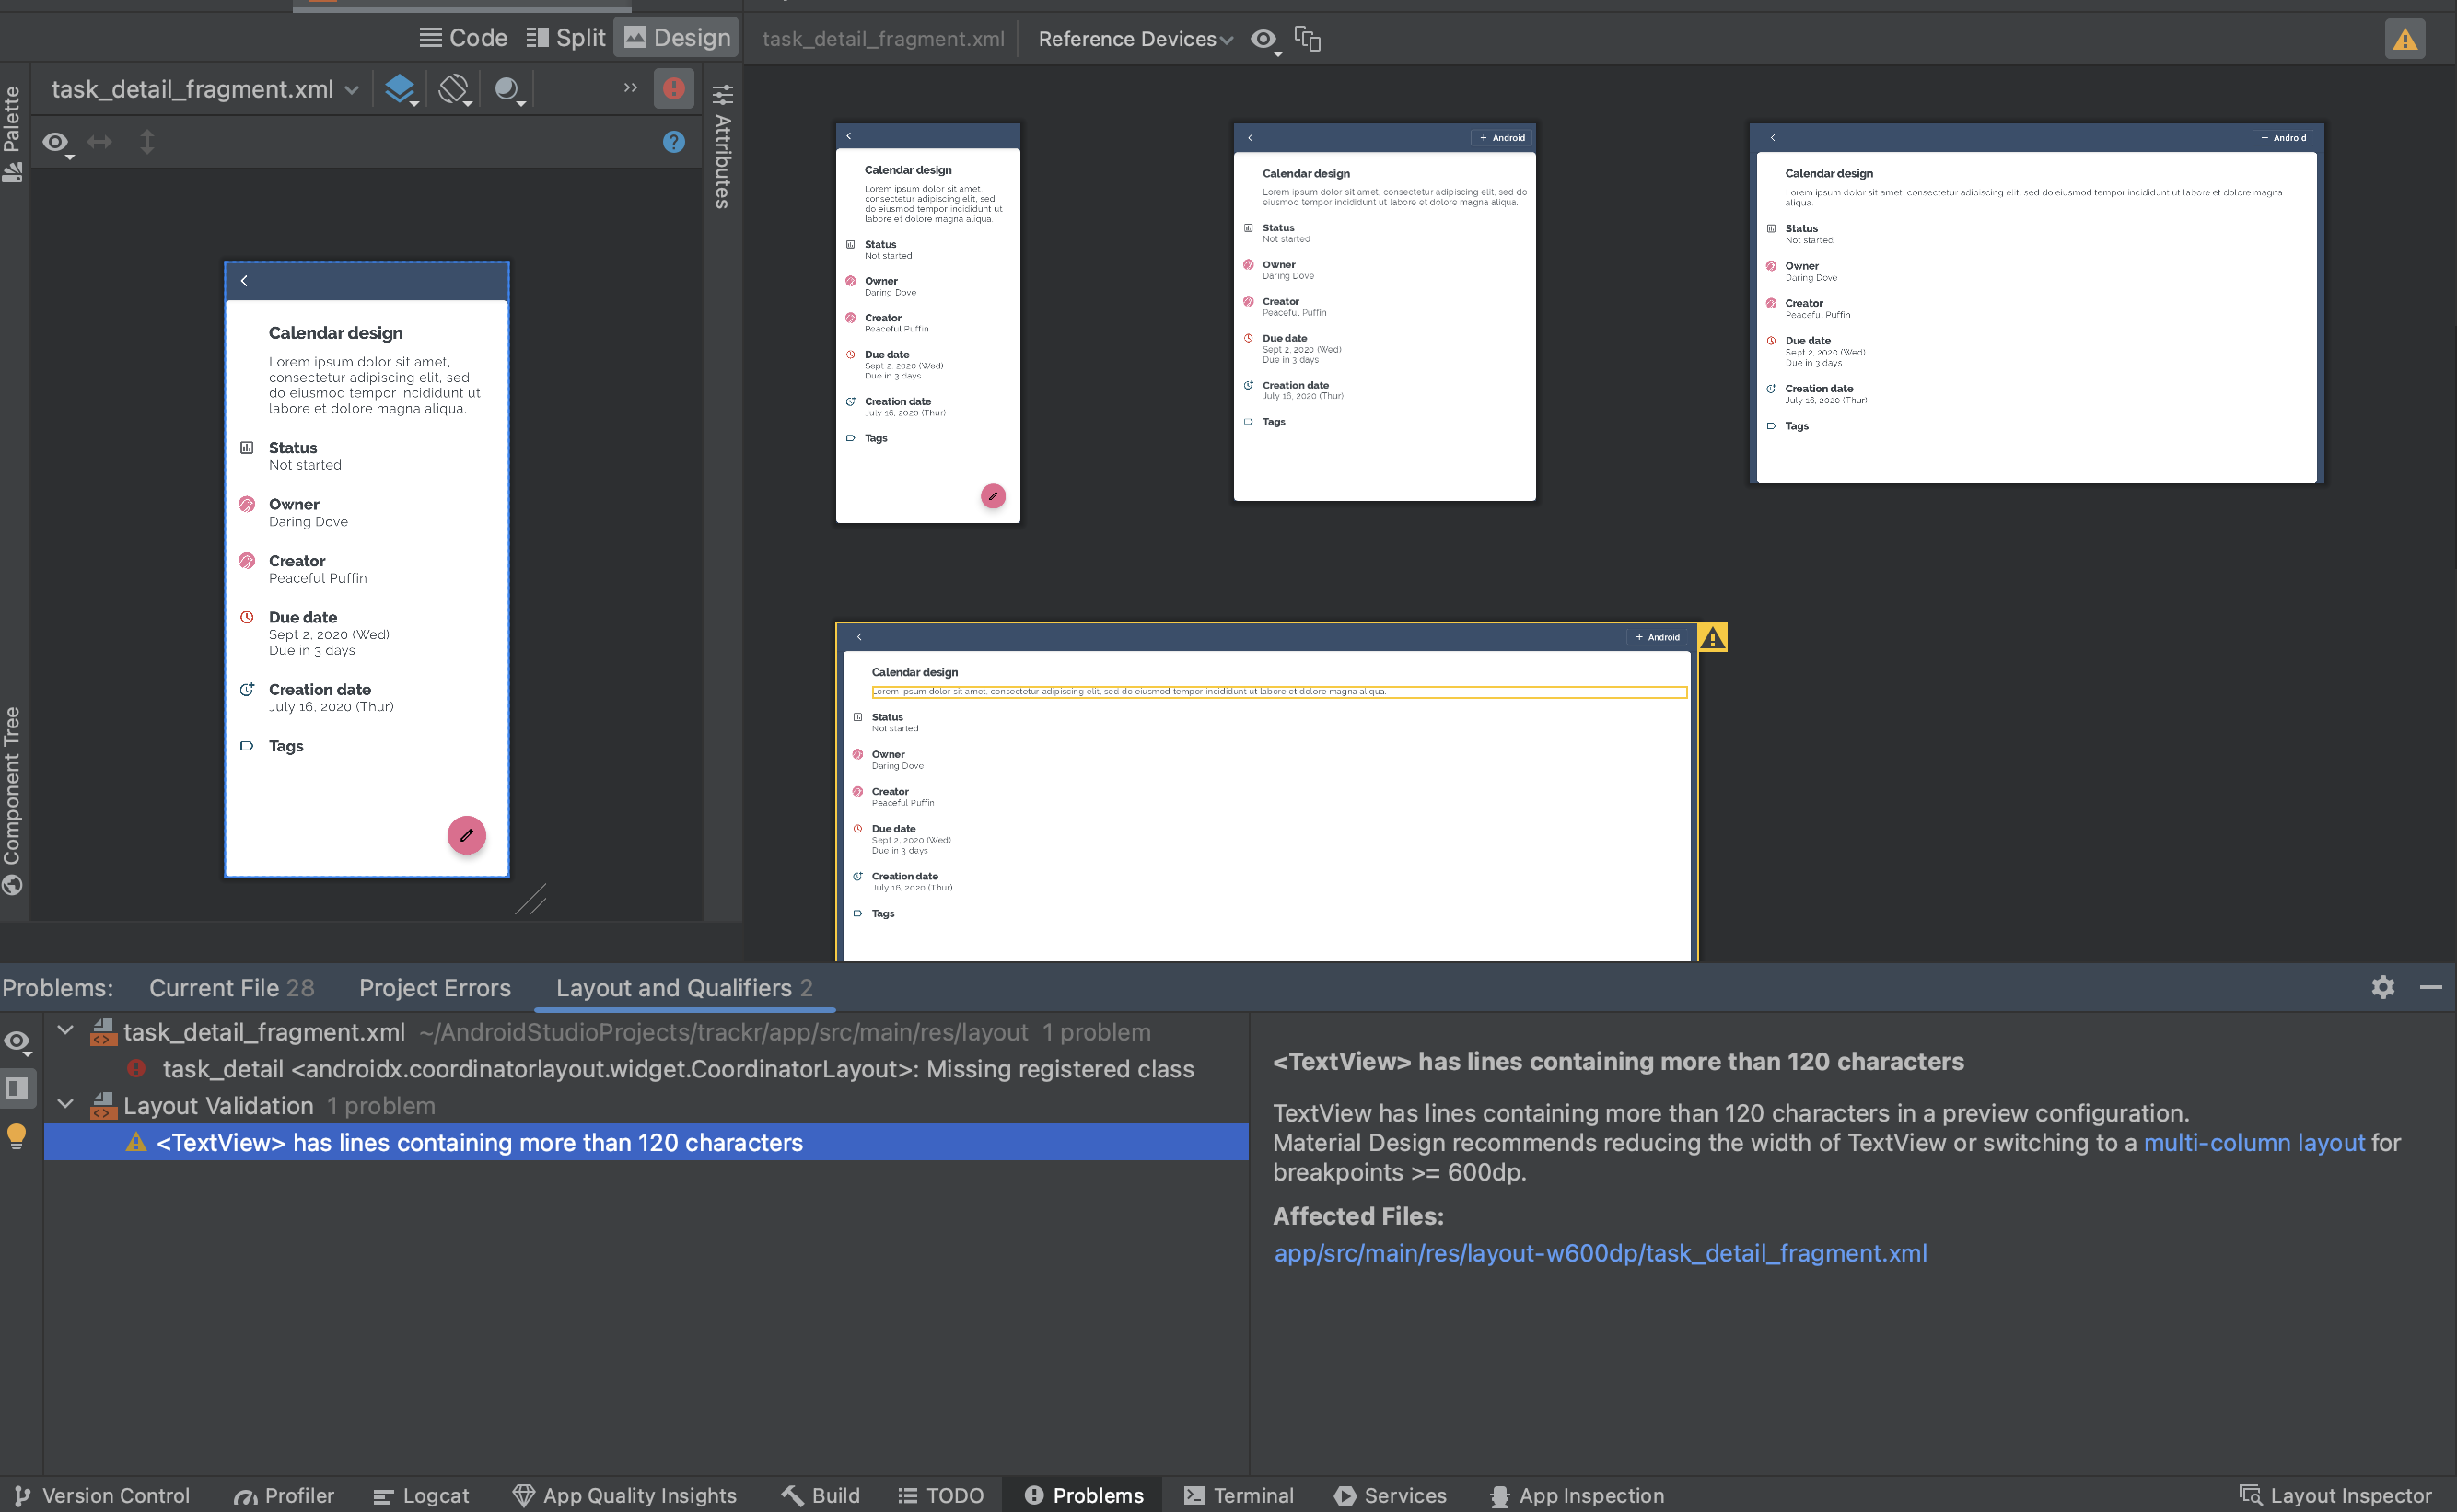The height and width of the screenshot is (1512, 2457).
Task: Click the affected file path link
Action: (1601, 1250)
